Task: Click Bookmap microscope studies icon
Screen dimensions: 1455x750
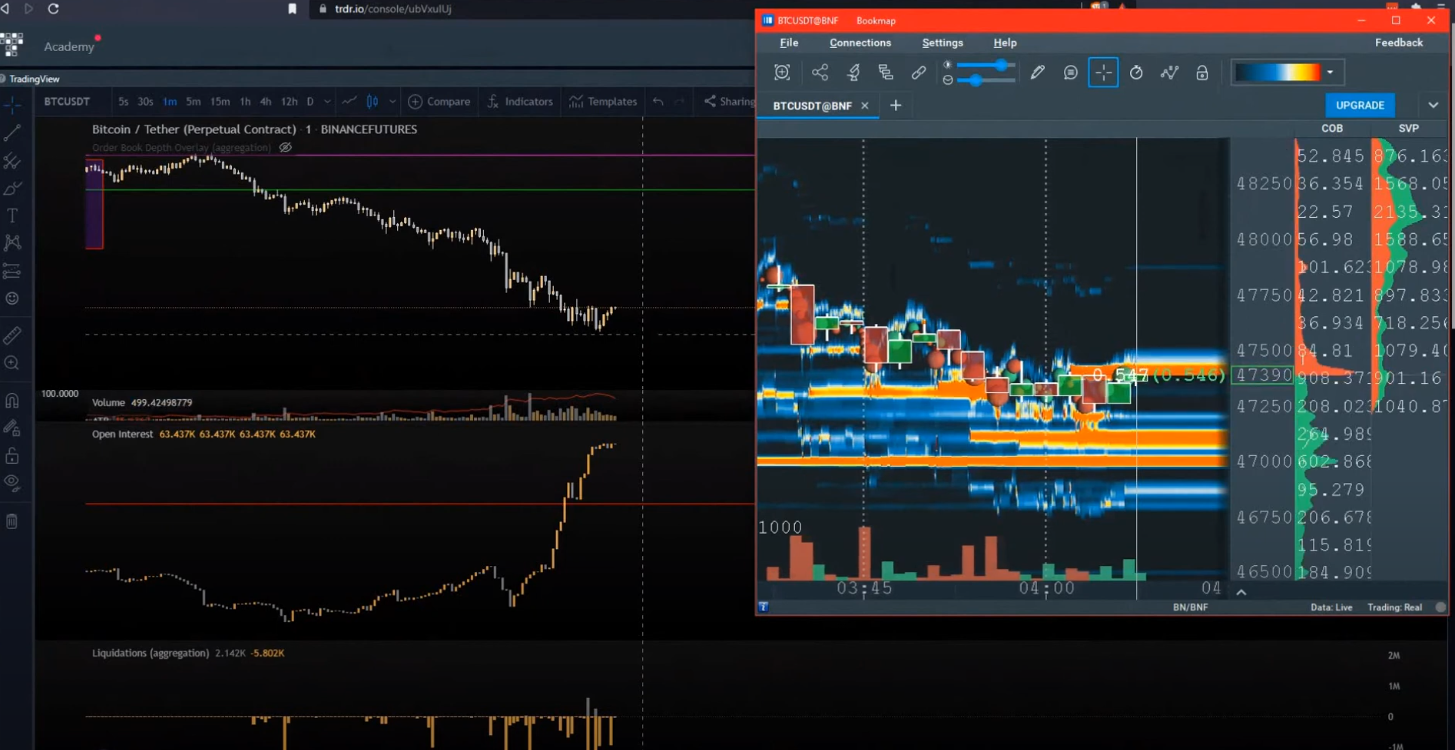Action: point(853,72)
